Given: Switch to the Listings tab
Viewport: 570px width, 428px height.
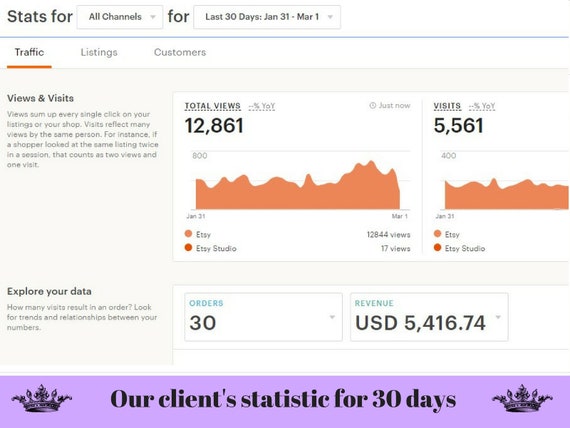Looking at the screenshot, I should [99, 52].
